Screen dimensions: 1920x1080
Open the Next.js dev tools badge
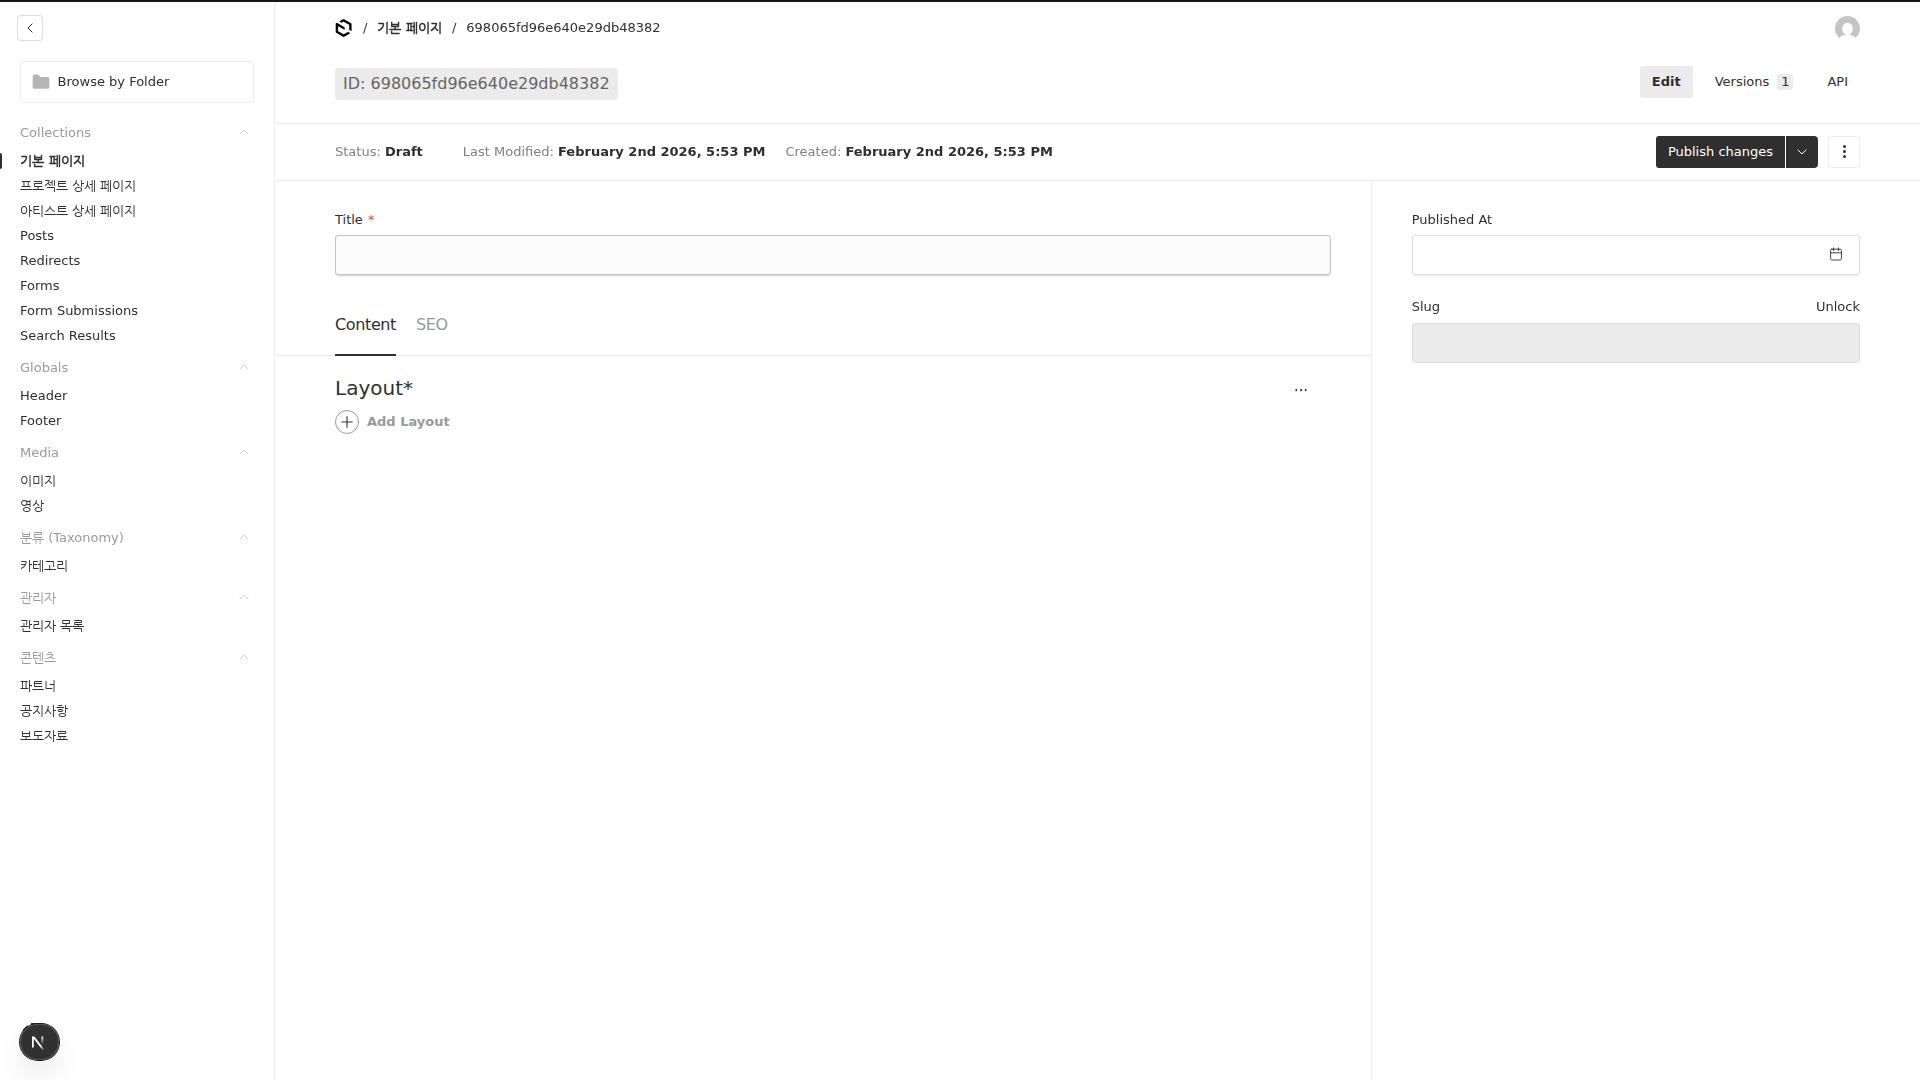[x=39, y=1042]
